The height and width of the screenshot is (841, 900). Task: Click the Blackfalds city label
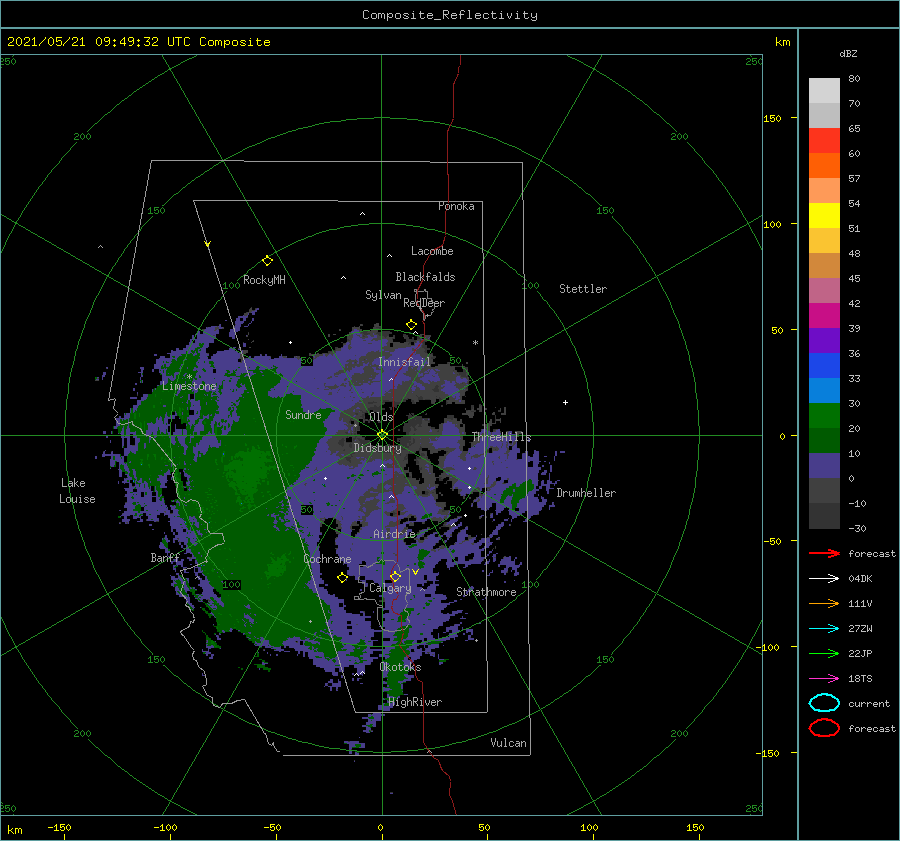(425, 277)
